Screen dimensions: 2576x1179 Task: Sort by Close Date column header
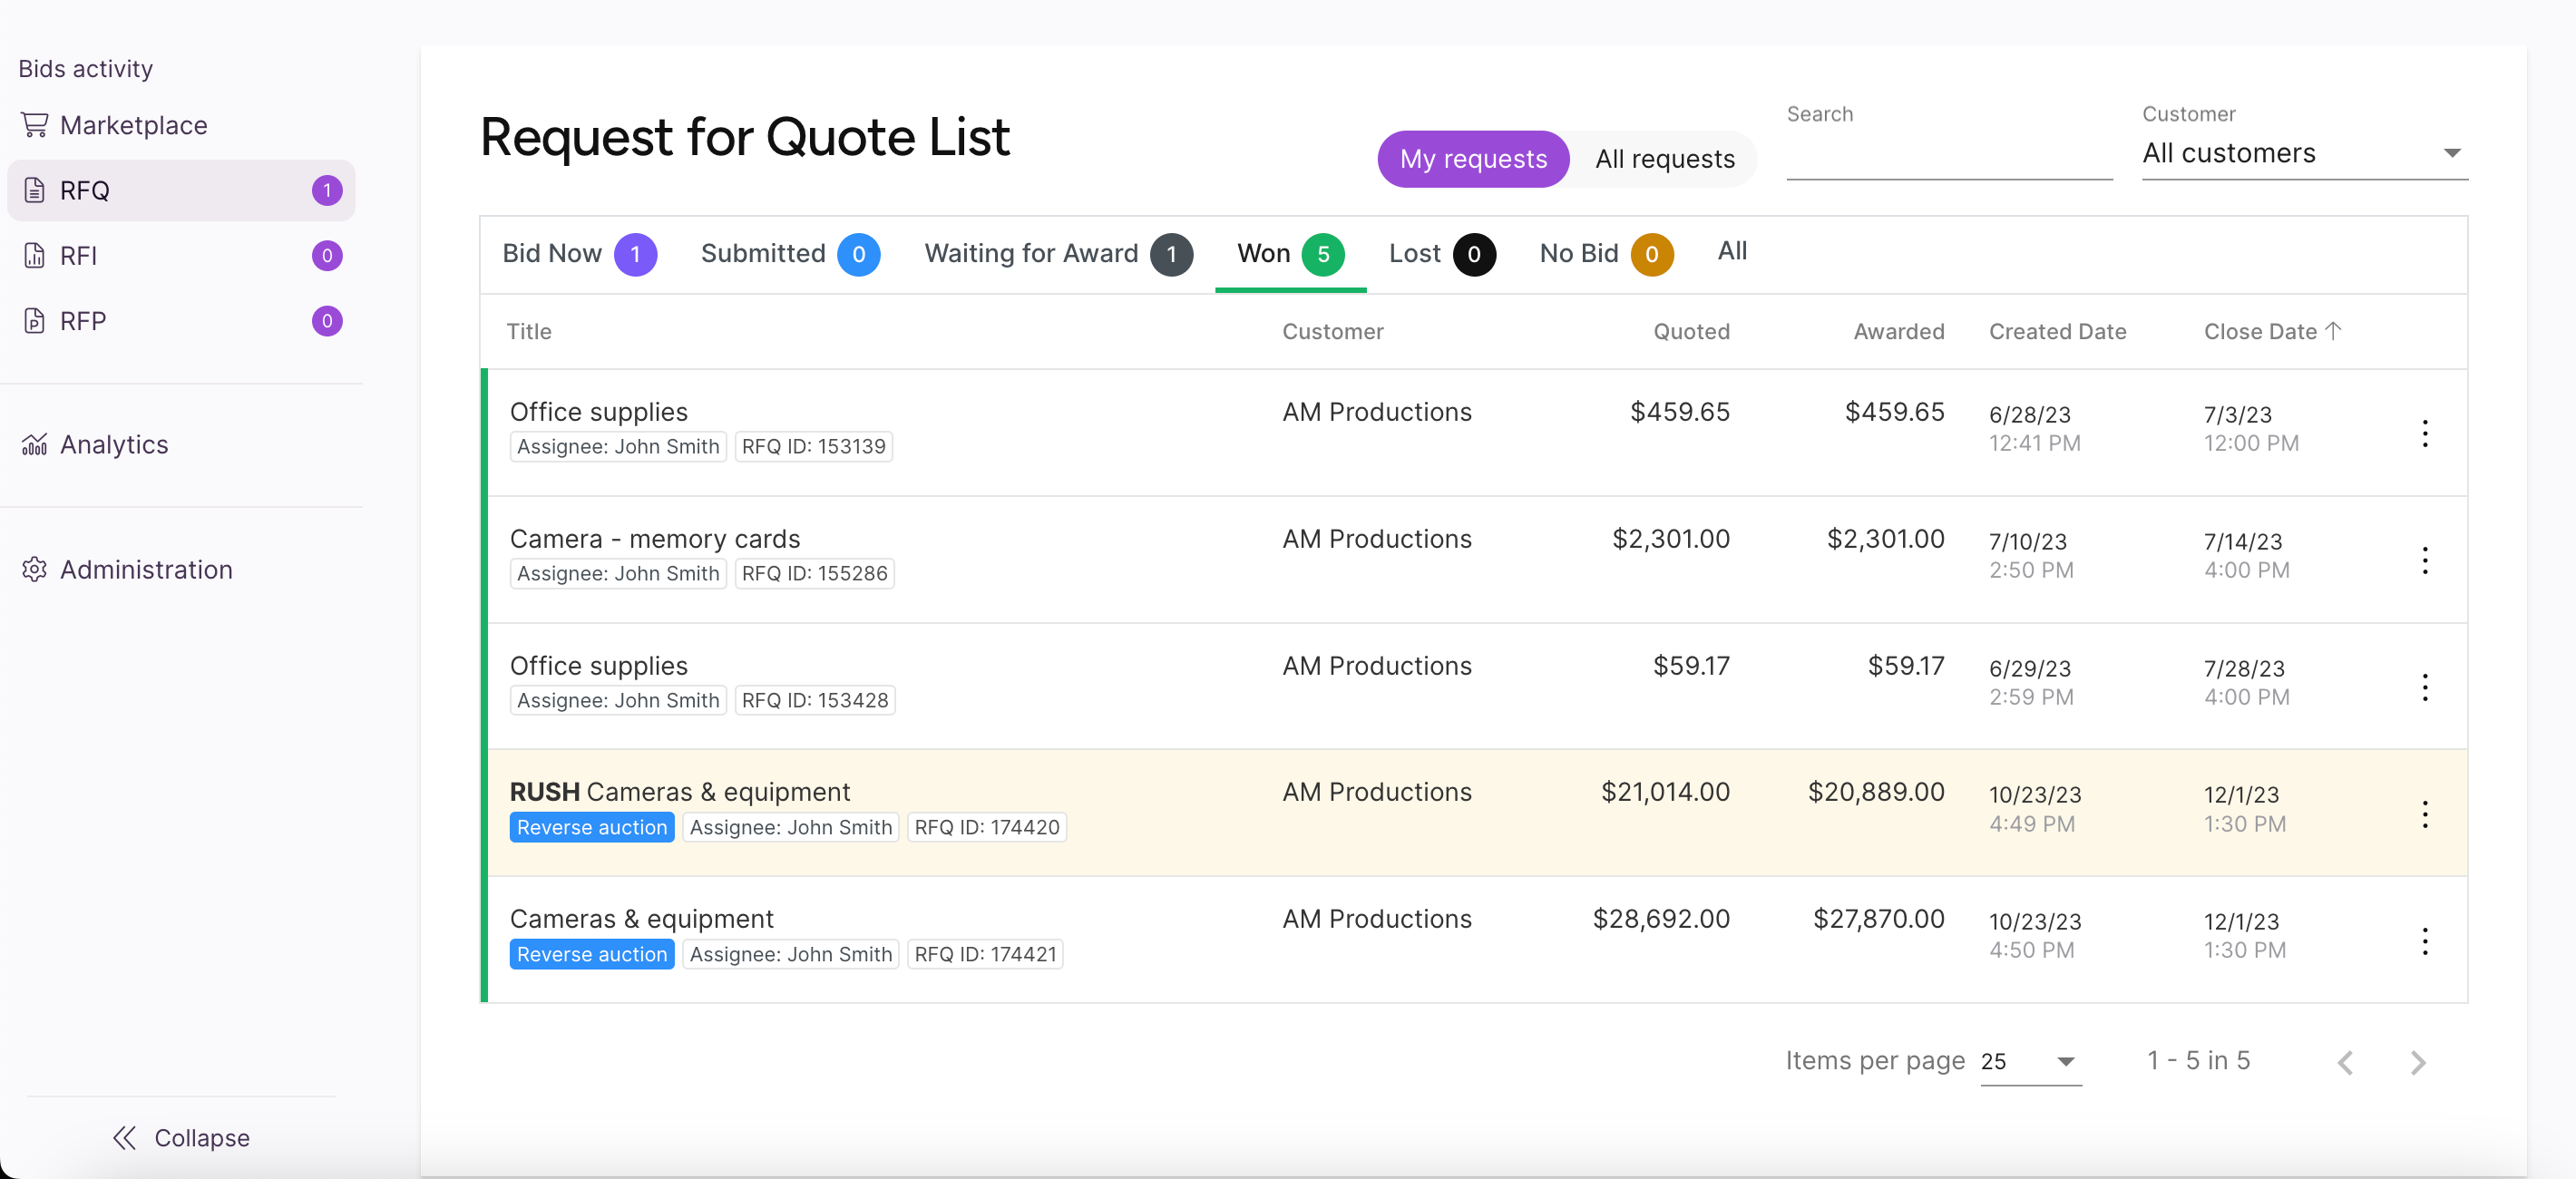click(2260, 331)
